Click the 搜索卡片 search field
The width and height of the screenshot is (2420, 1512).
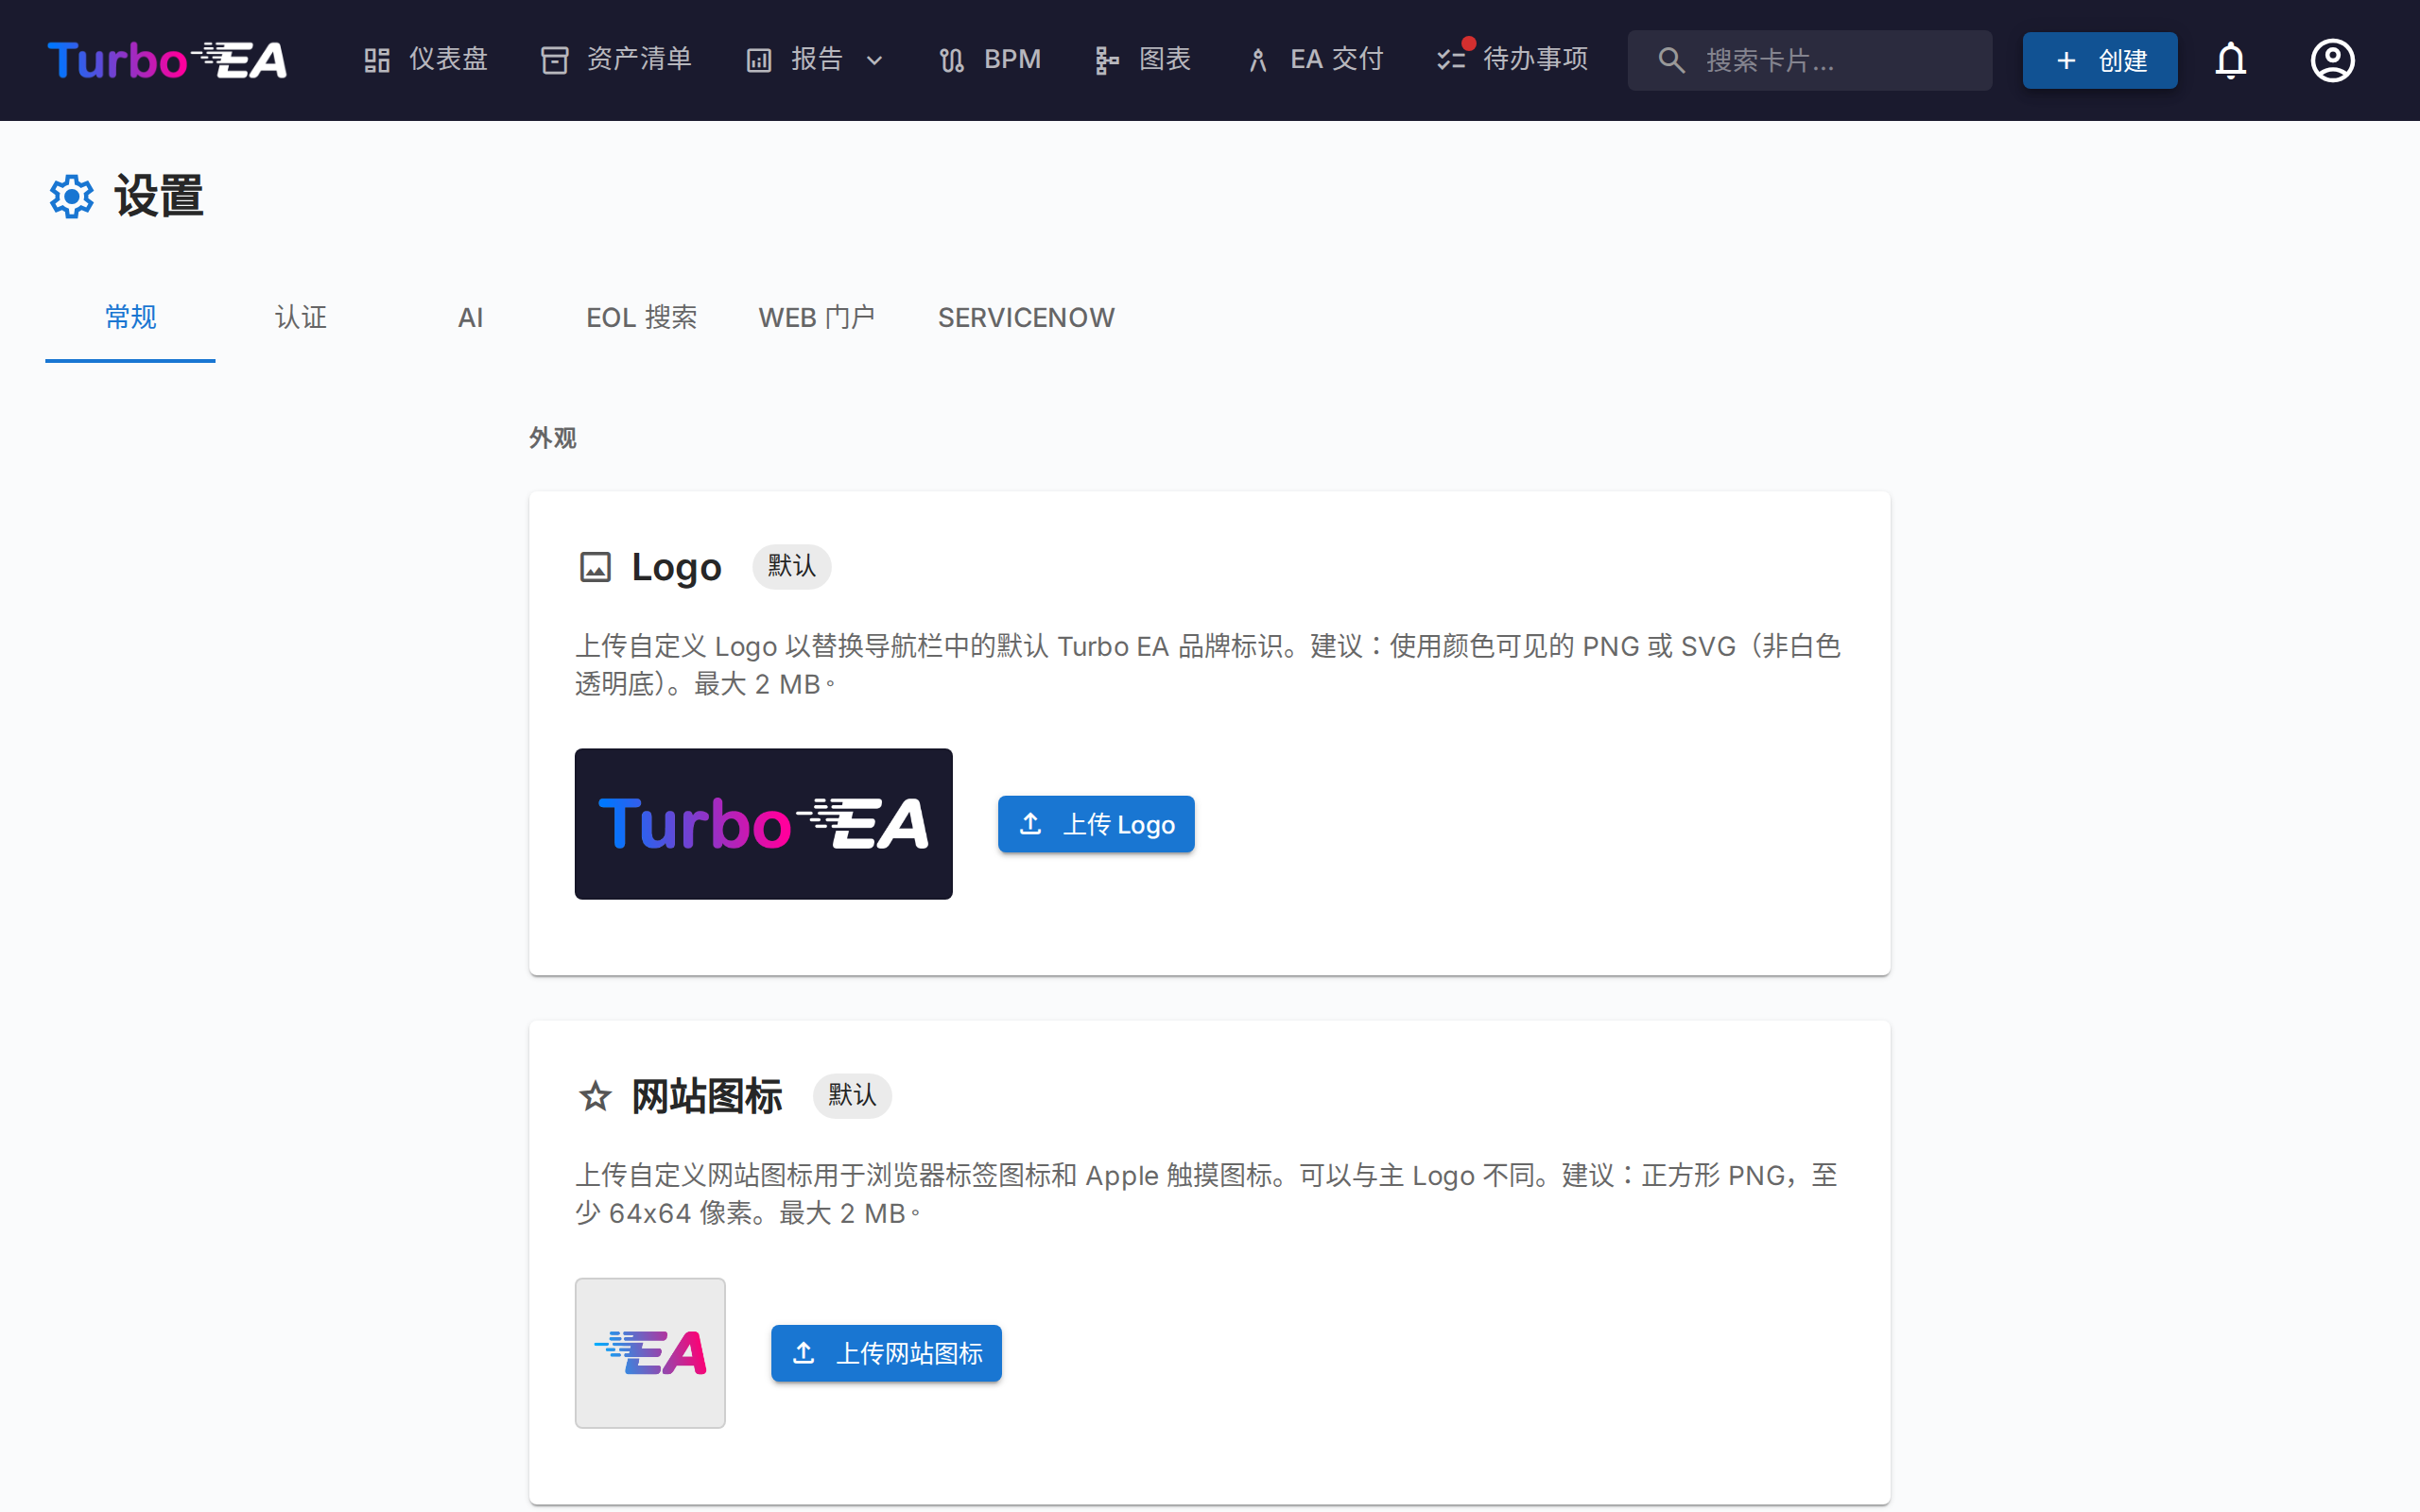pyautogui.click(x=1810, y=60)
